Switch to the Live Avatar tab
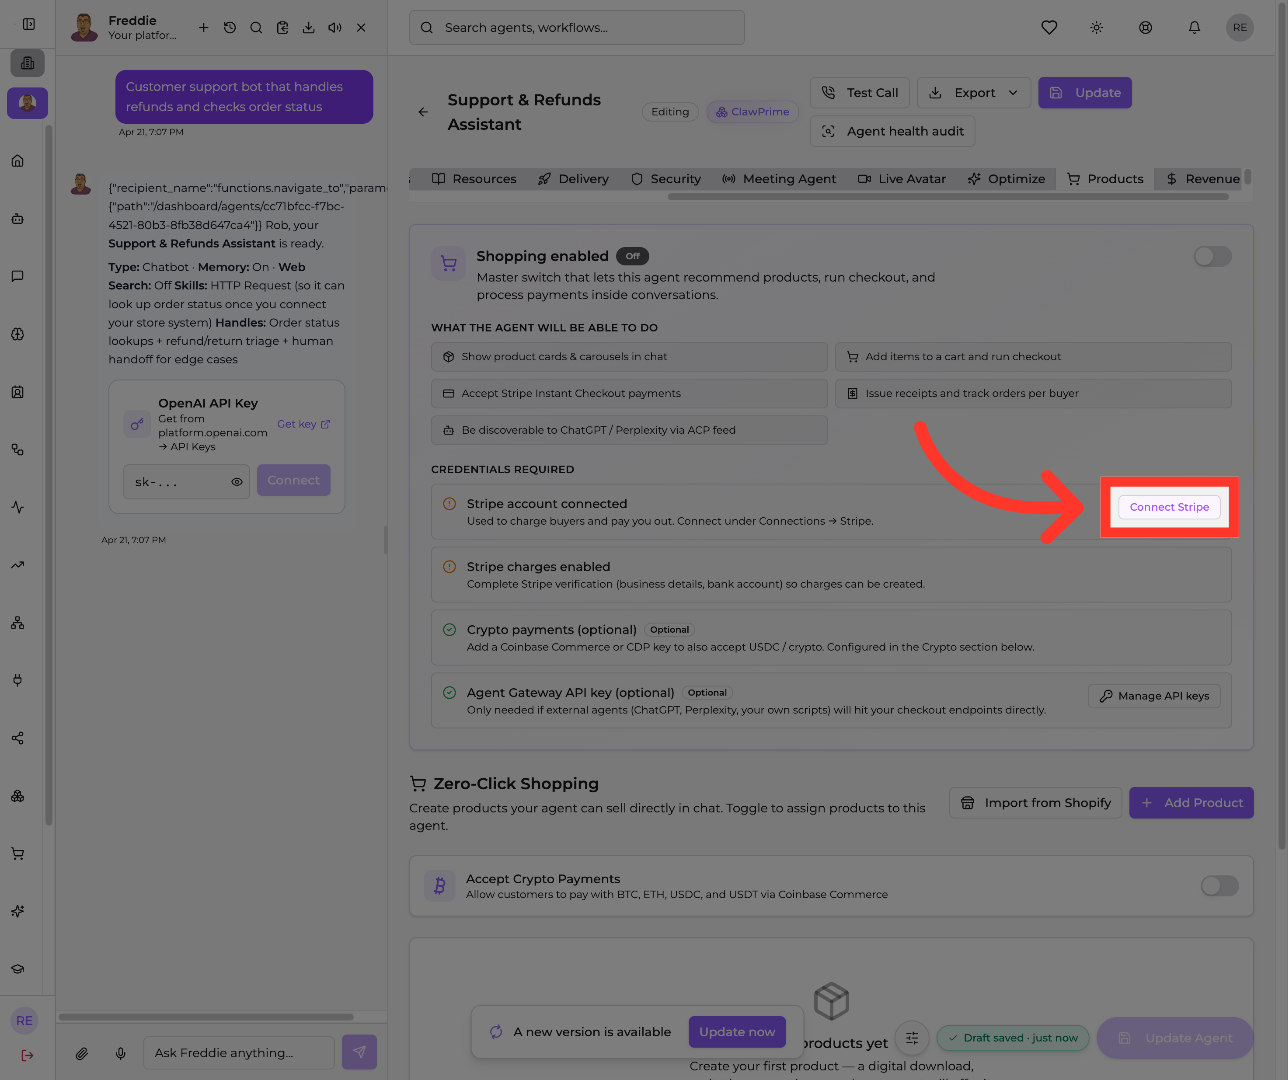 (902, 179)
